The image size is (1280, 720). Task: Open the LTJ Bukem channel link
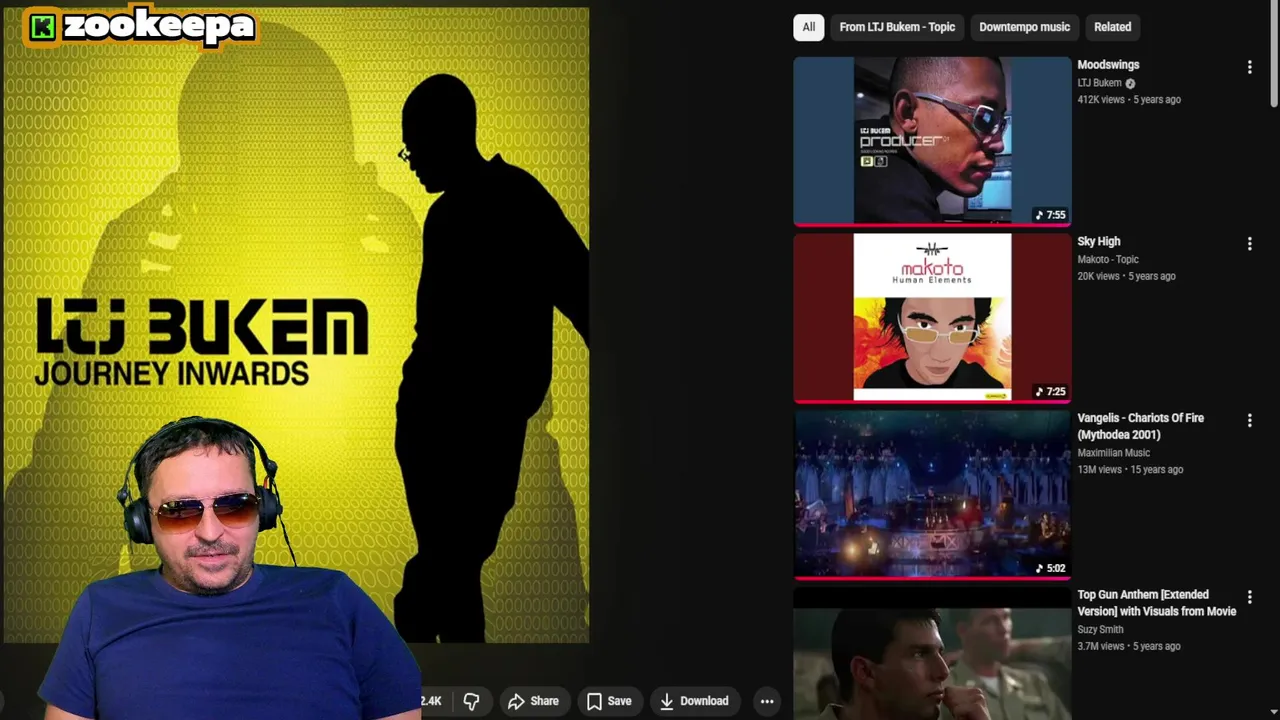1099,83
